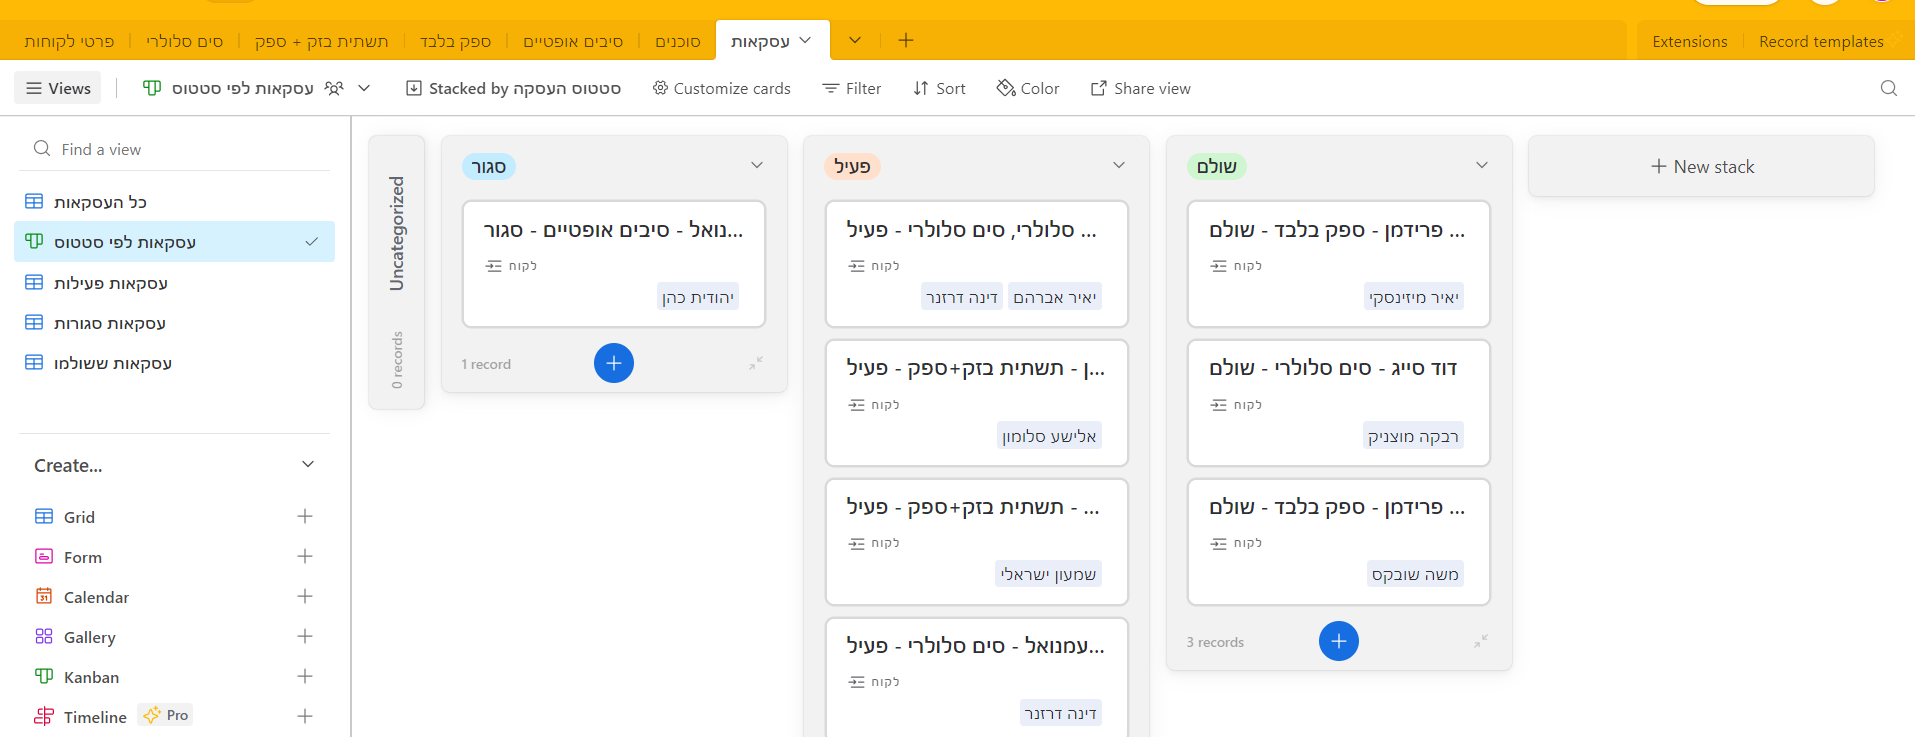The width and height of the screenshot is (1915, 737).
Task: Click the blue plus button in the שולם stack
Action: [1338, 641]
